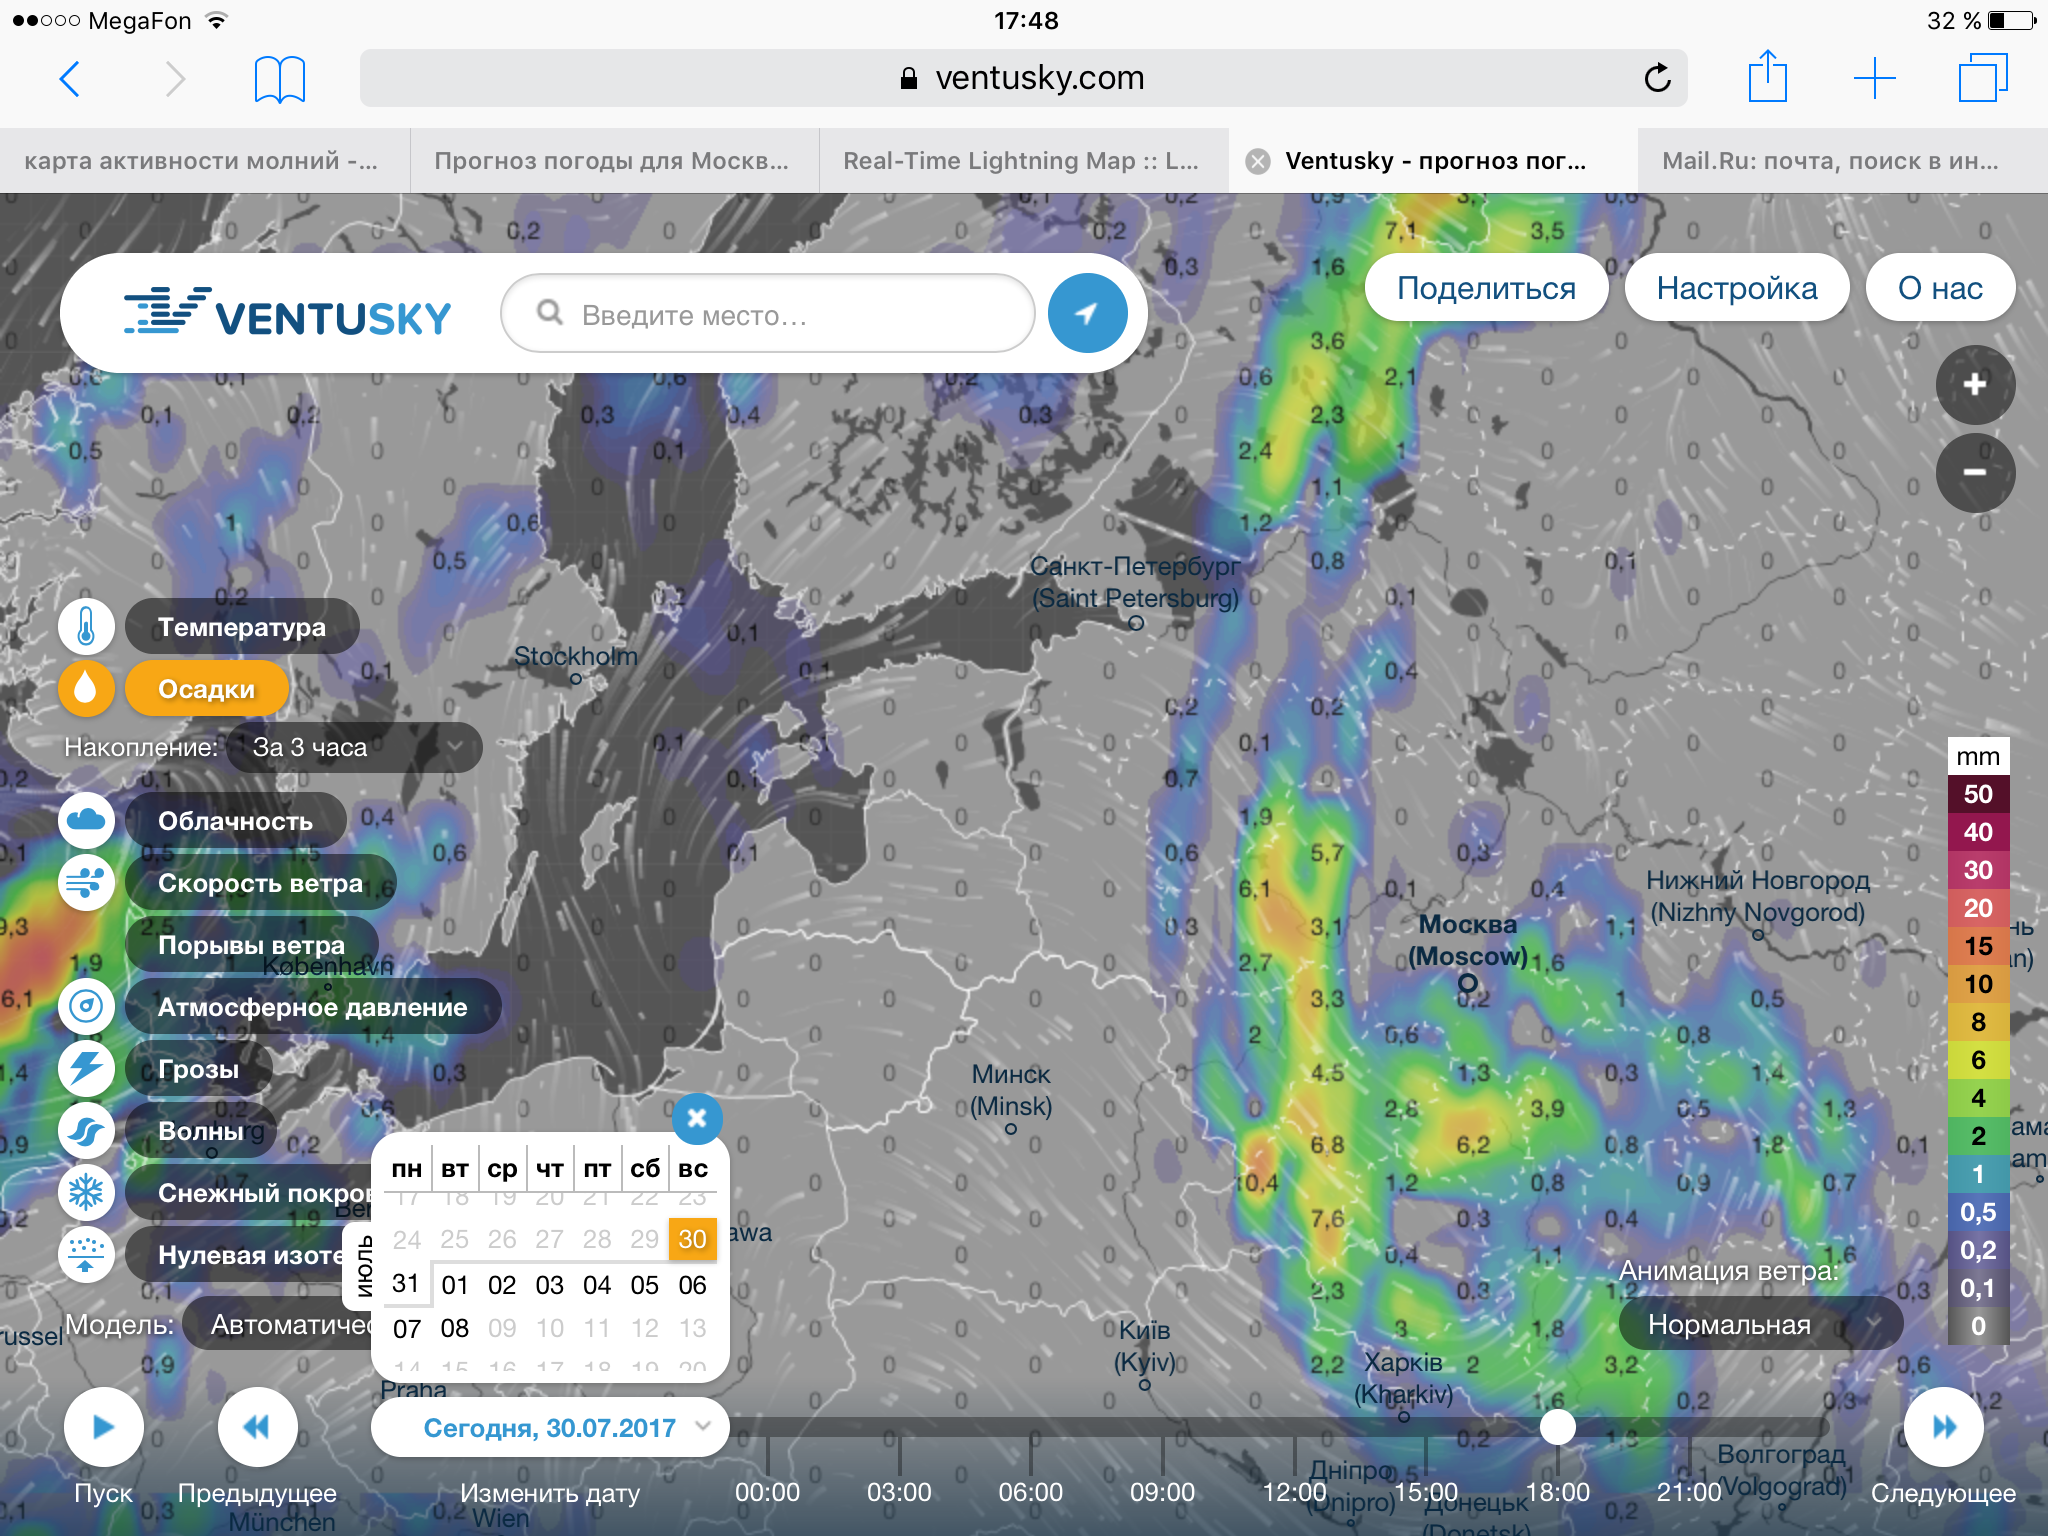The height and width of the screenshot is (1536, 2048).
Task: Click the Москва (Moscow) city label
Action: pyautogui.click(x=1467, y=940)
